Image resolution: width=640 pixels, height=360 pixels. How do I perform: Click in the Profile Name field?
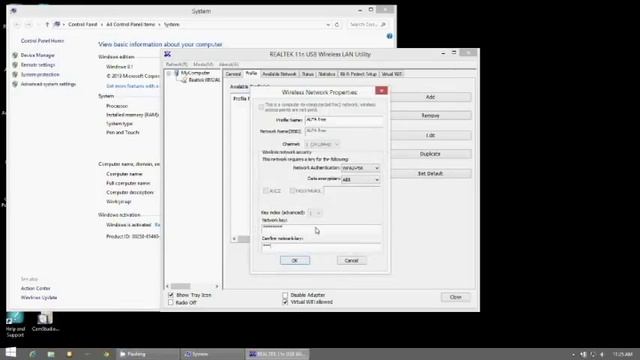(344, 120)
